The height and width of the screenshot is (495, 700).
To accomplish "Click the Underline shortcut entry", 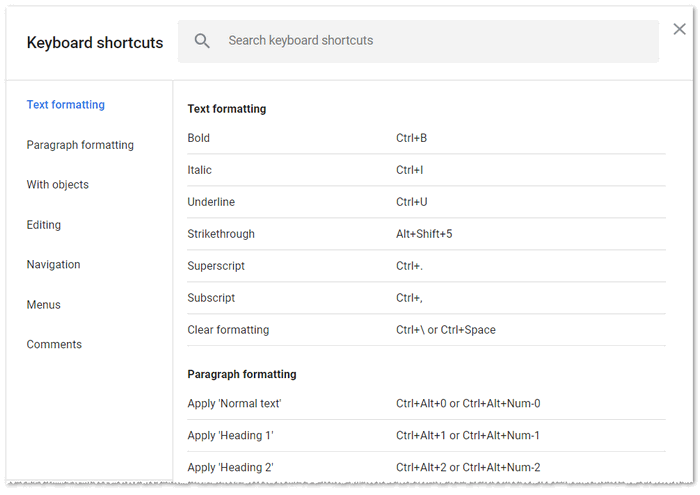I will click(x=426, y=202).
